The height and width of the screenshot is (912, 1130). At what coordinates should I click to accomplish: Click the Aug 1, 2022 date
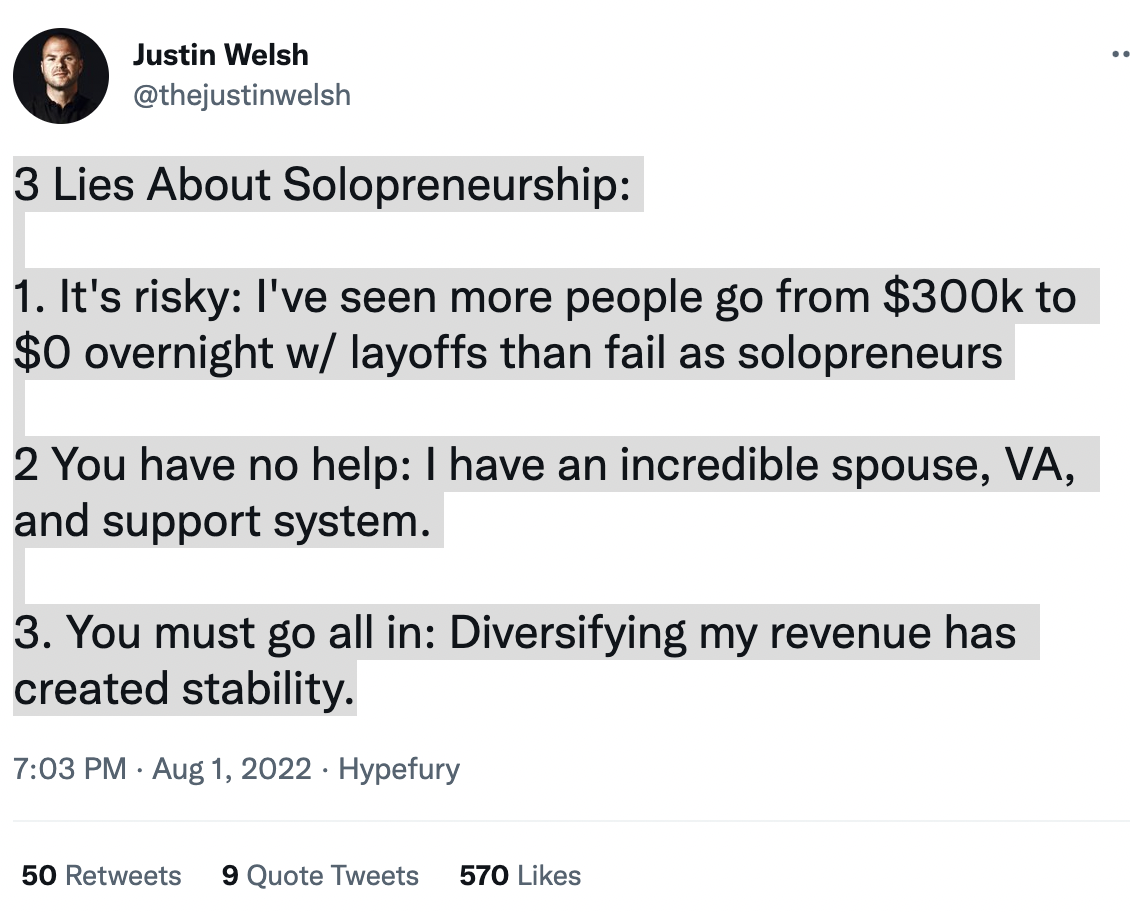[x=232, y=769]
